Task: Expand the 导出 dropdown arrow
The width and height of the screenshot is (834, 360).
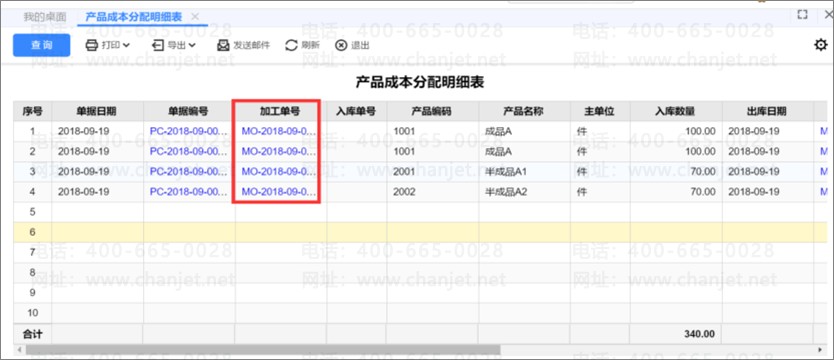Action: click(x=191, y=45)
